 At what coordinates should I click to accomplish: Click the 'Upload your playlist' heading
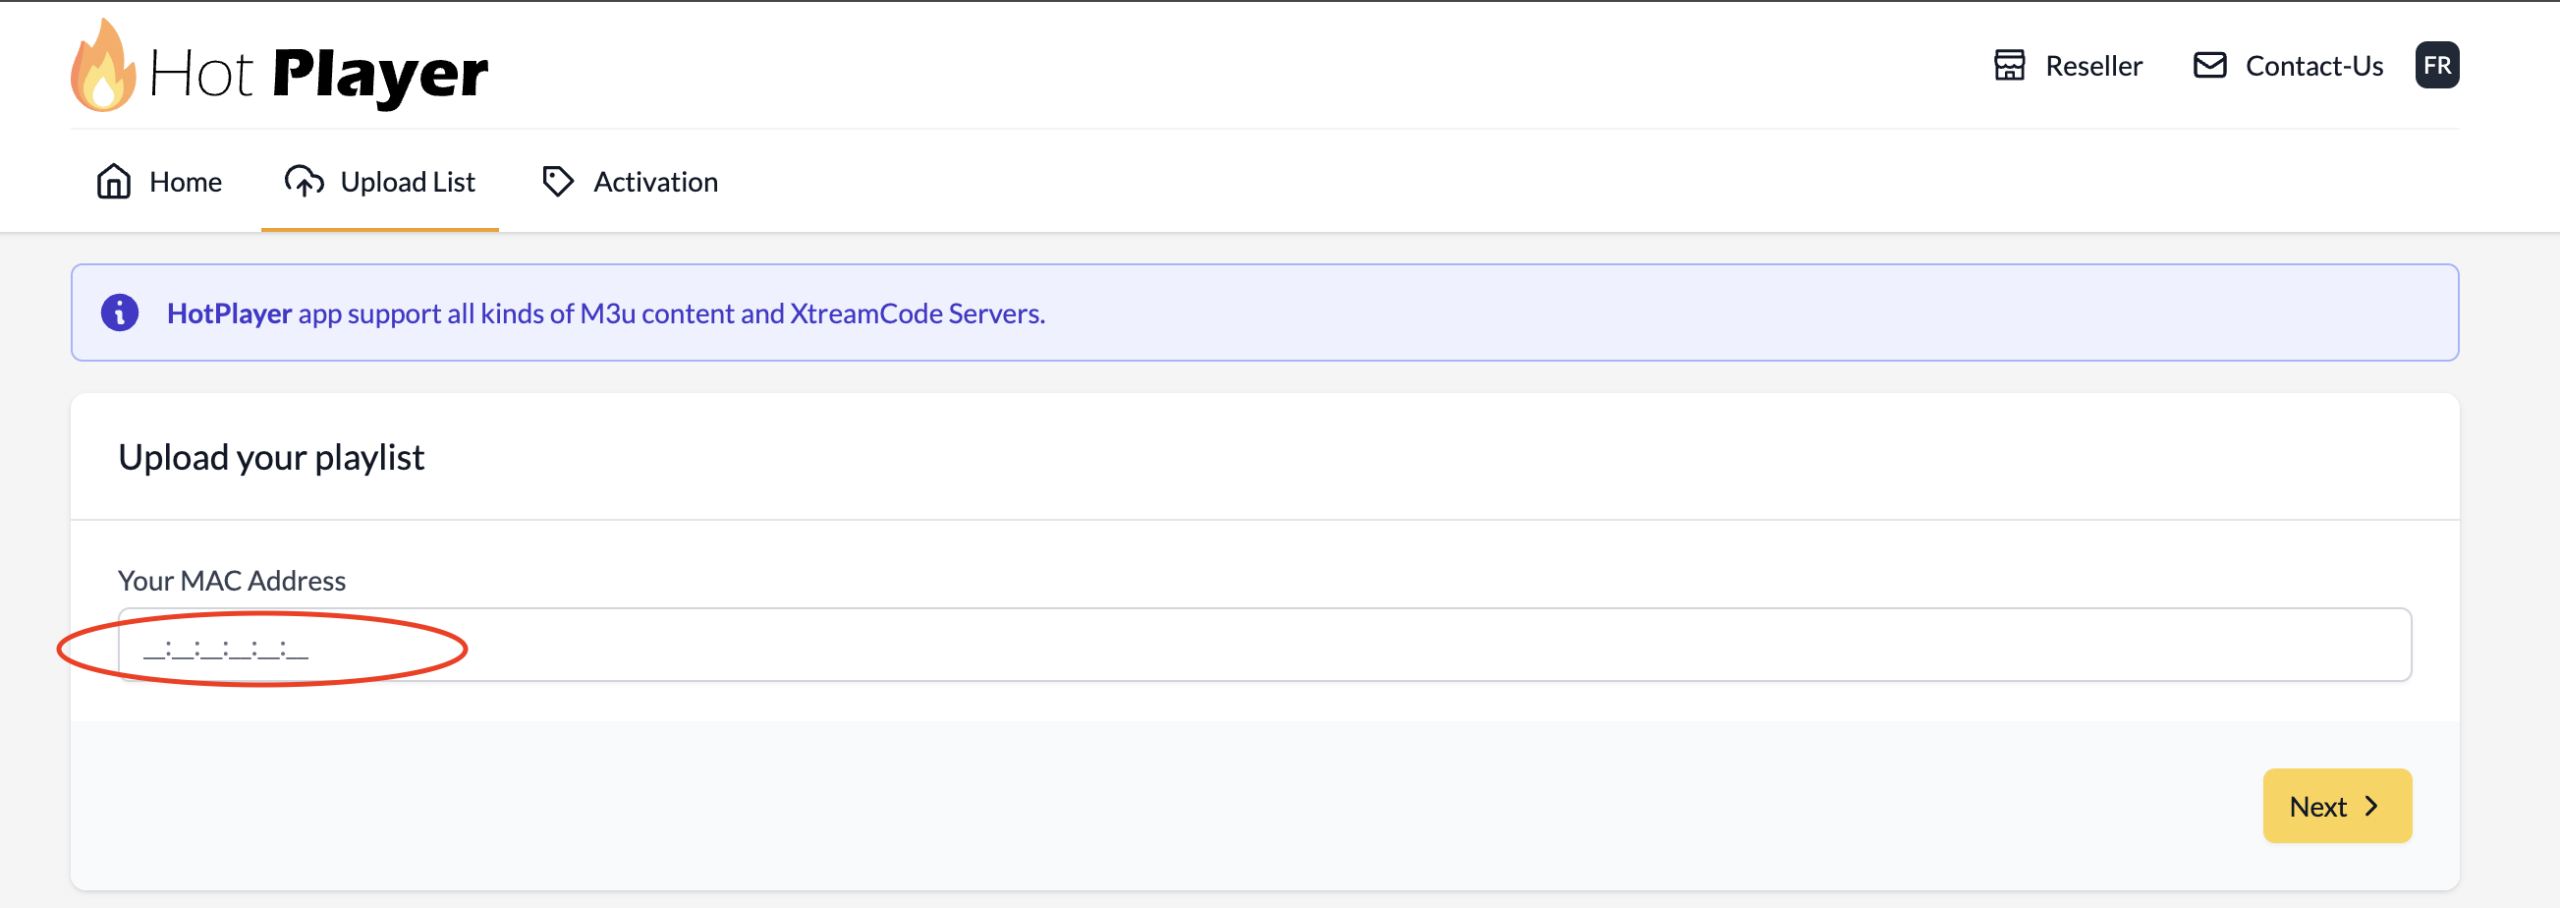point(272,457)
